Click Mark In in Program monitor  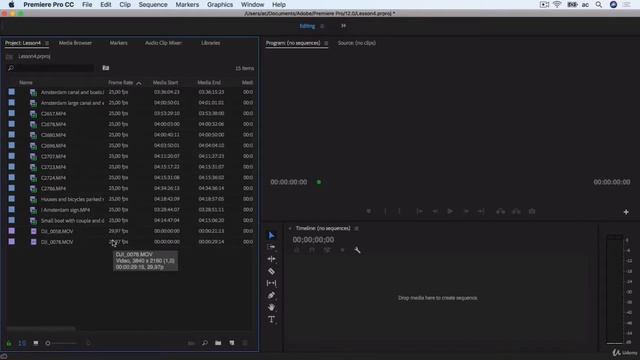pos(385,211)
